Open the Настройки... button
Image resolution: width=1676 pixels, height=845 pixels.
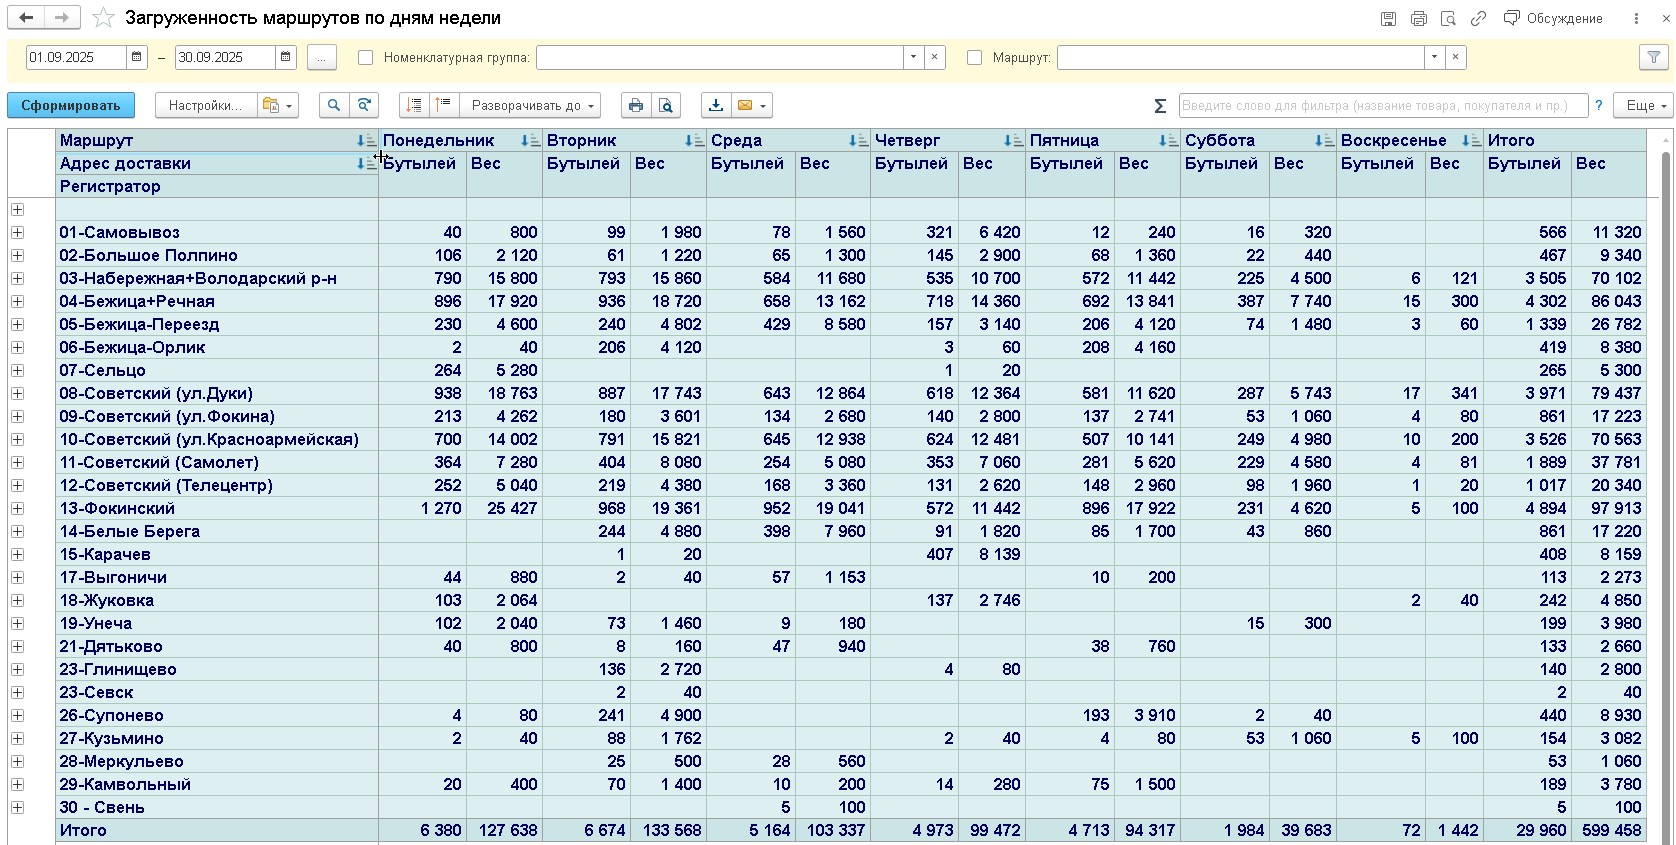pos(205,105)
